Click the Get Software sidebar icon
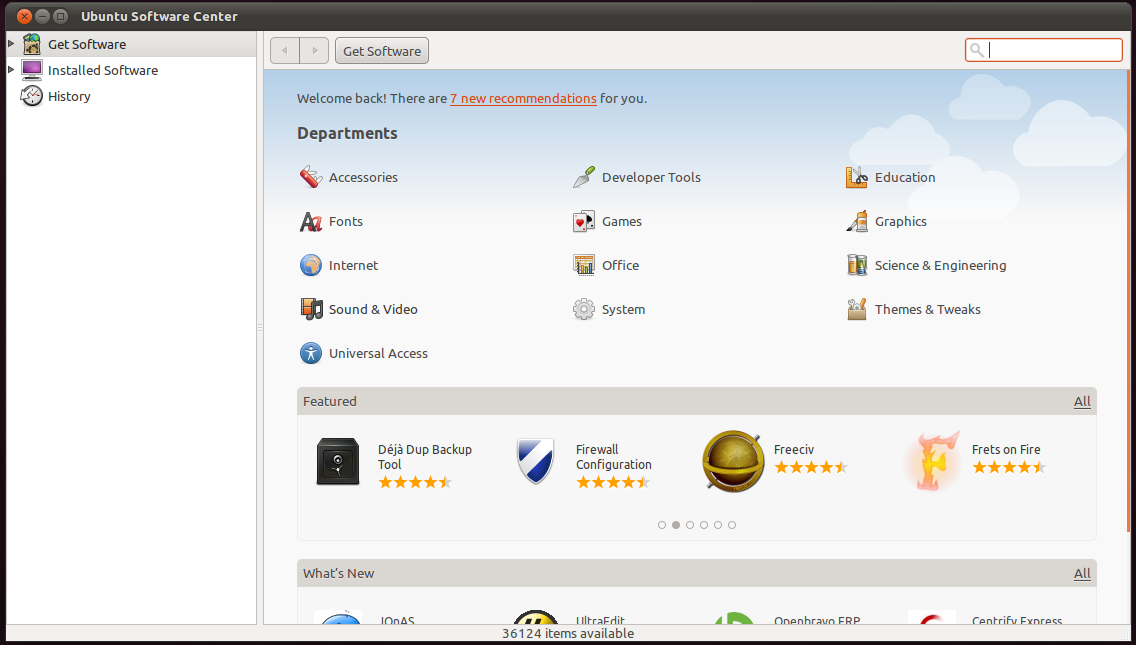1136x645 pixels. pyautogui.click(x=32, y=44)
